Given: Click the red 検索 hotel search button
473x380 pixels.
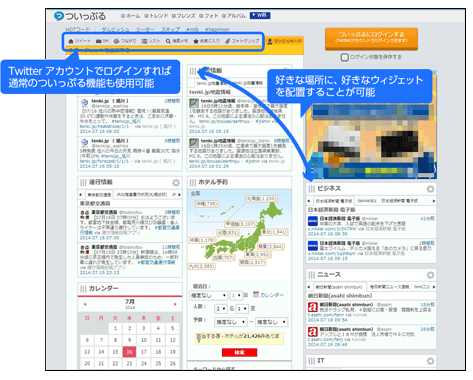Looking at the screenshot, I should pos(239,352).
